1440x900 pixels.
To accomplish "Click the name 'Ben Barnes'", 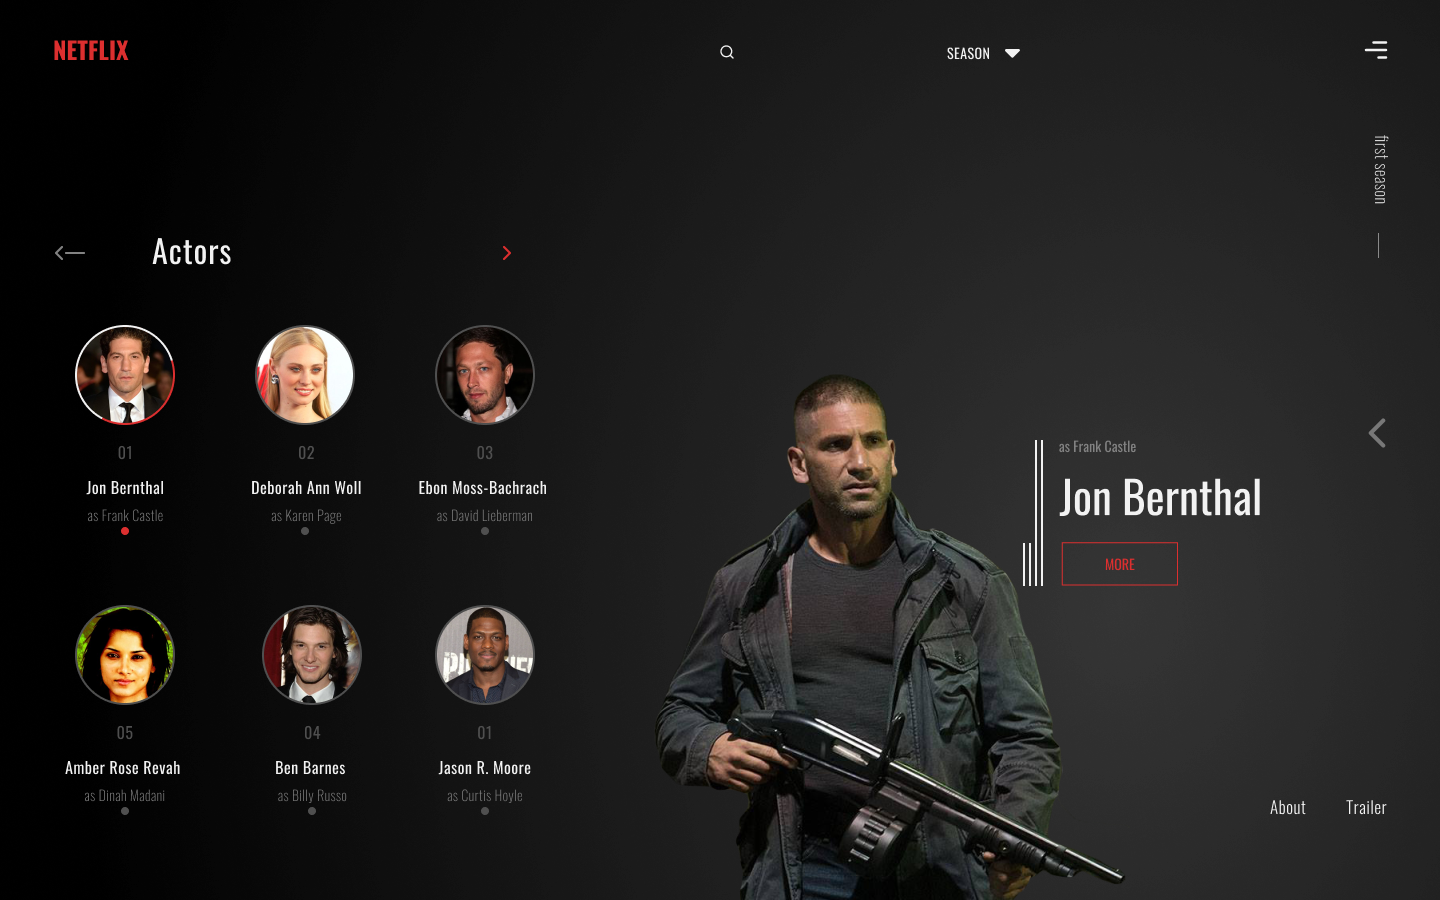I will [x=310, y=768].
